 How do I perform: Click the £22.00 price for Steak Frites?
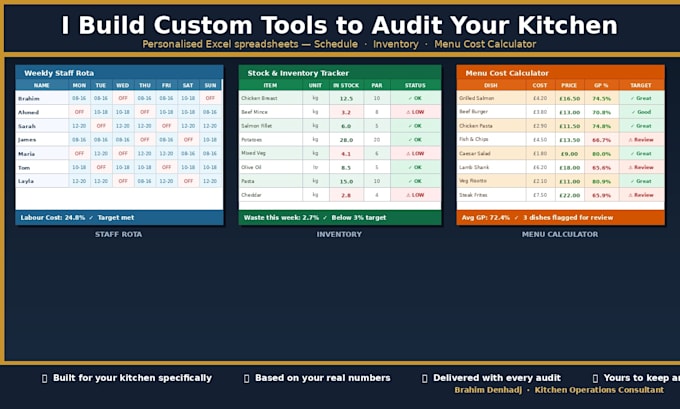tap(569, 195)
